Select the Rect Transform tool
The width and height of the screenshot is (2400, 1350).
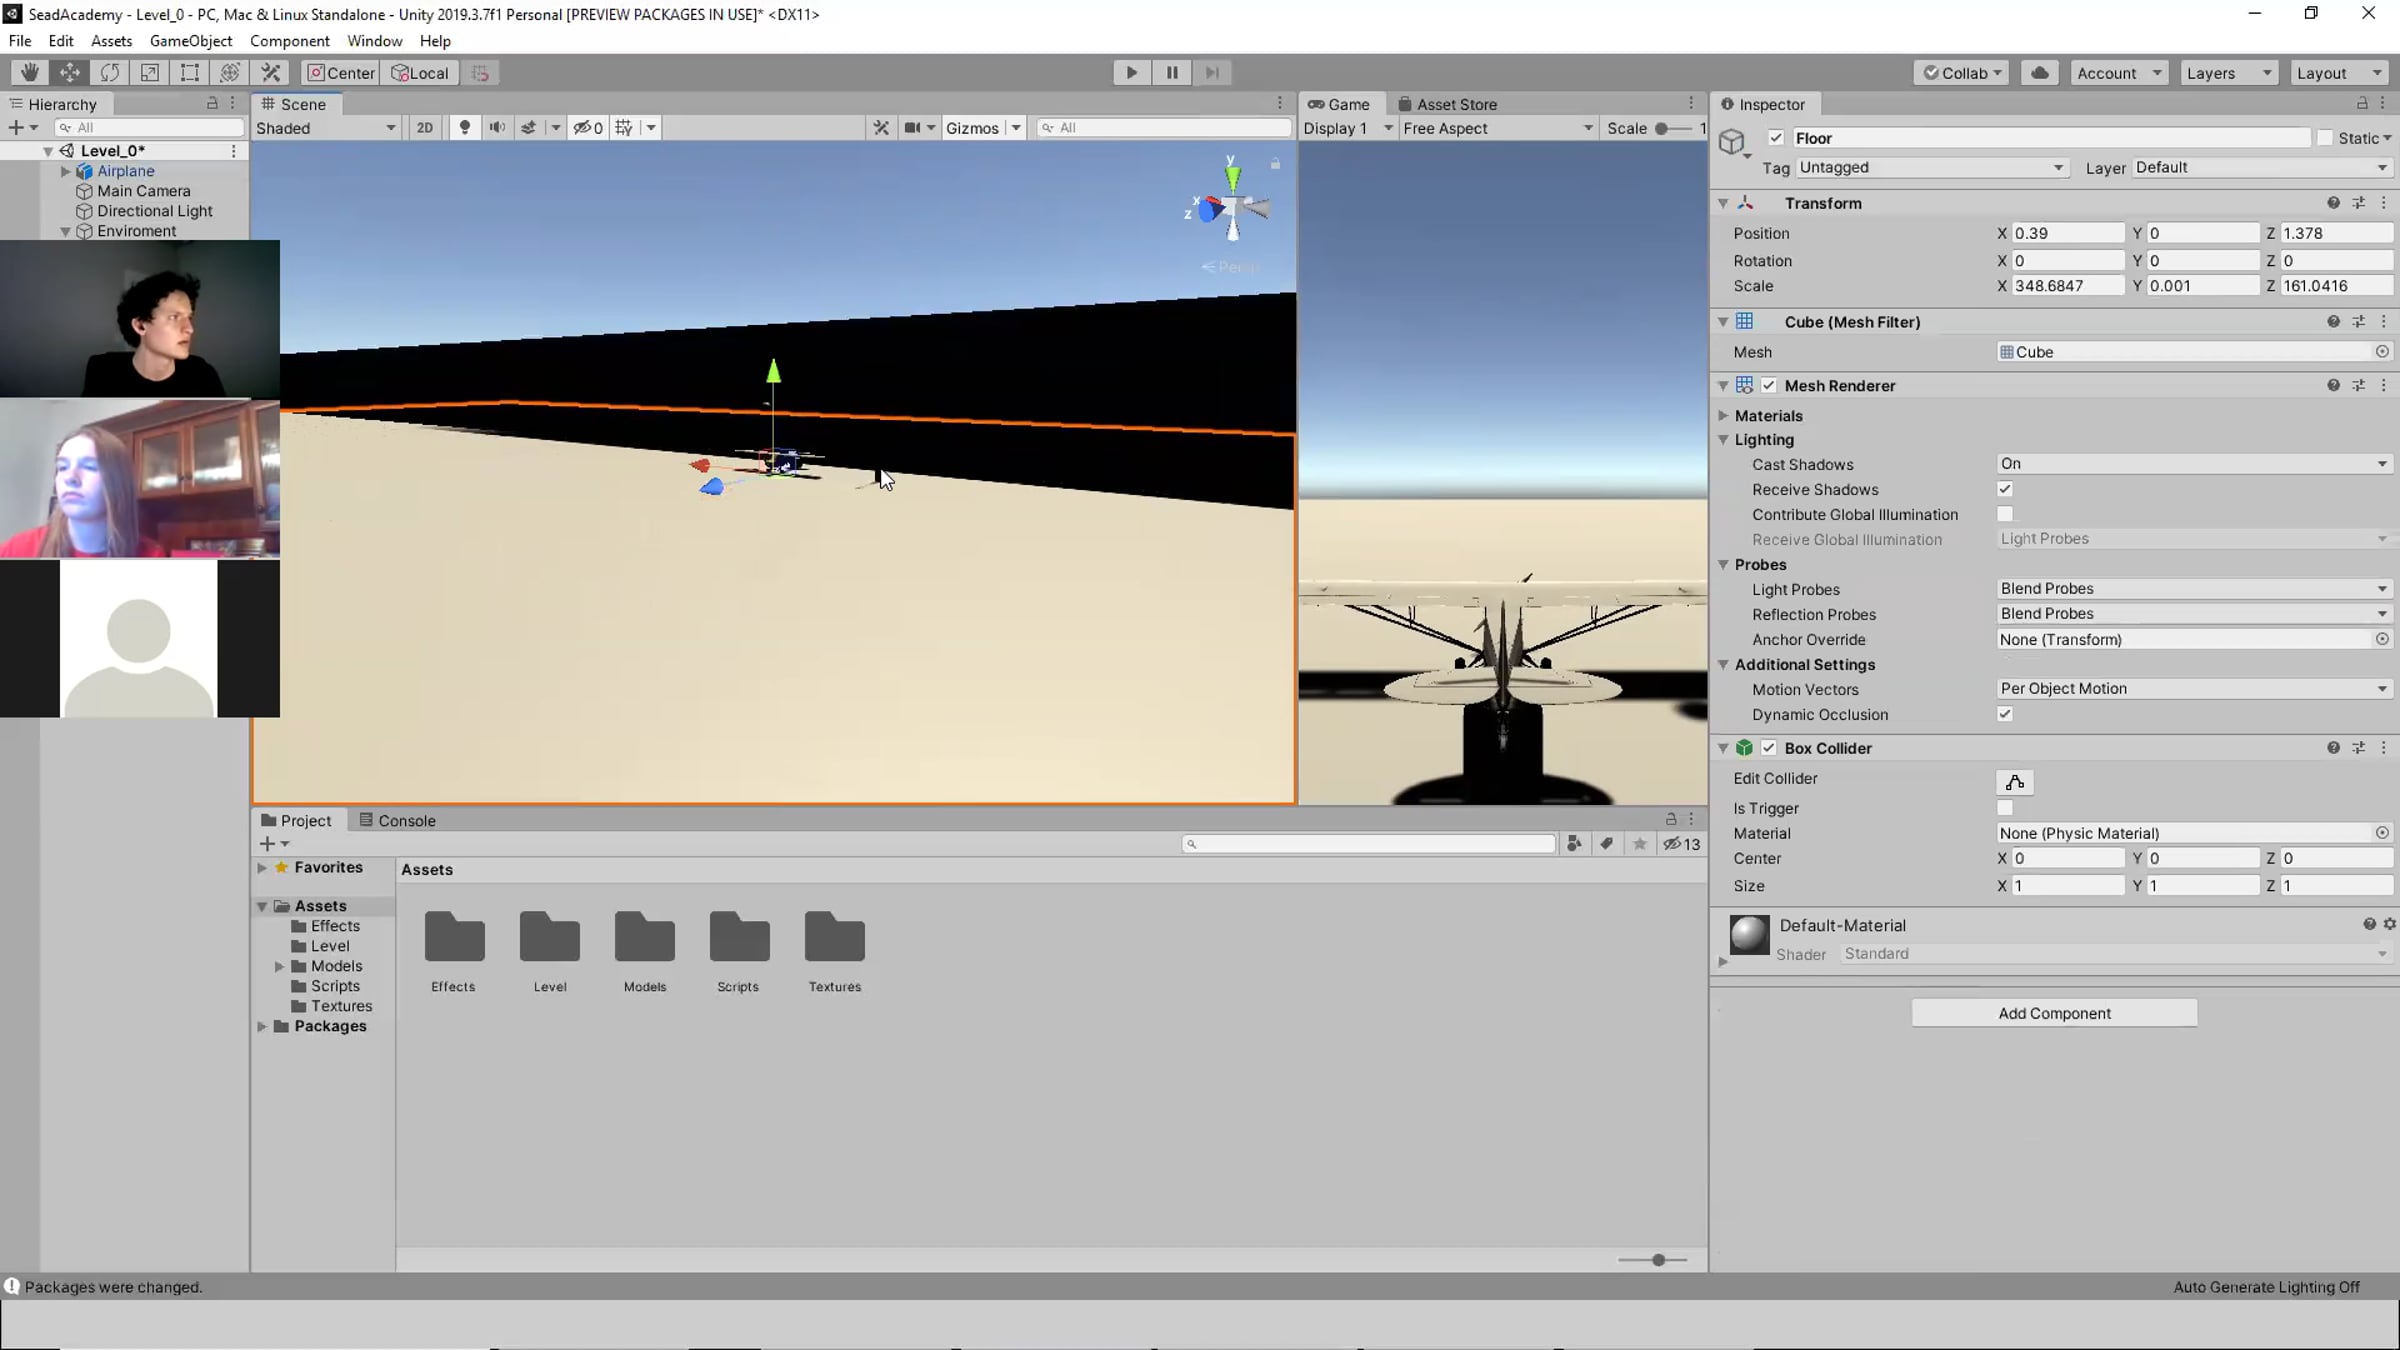189,72
